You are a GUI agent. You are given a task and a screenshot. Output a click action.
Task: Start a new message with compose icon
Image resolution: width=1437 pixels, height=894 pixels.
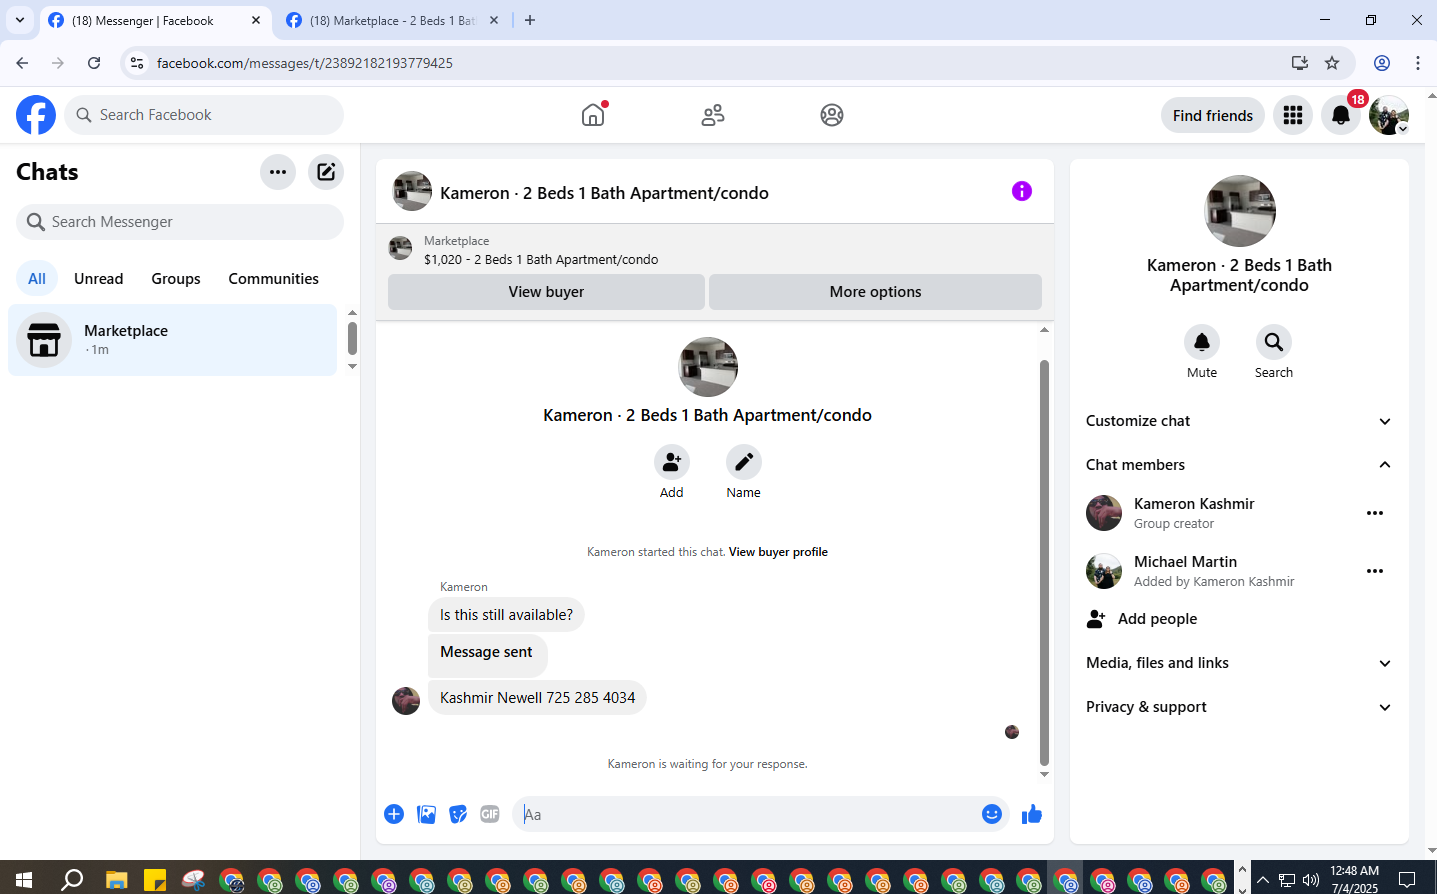coord(326,172)
